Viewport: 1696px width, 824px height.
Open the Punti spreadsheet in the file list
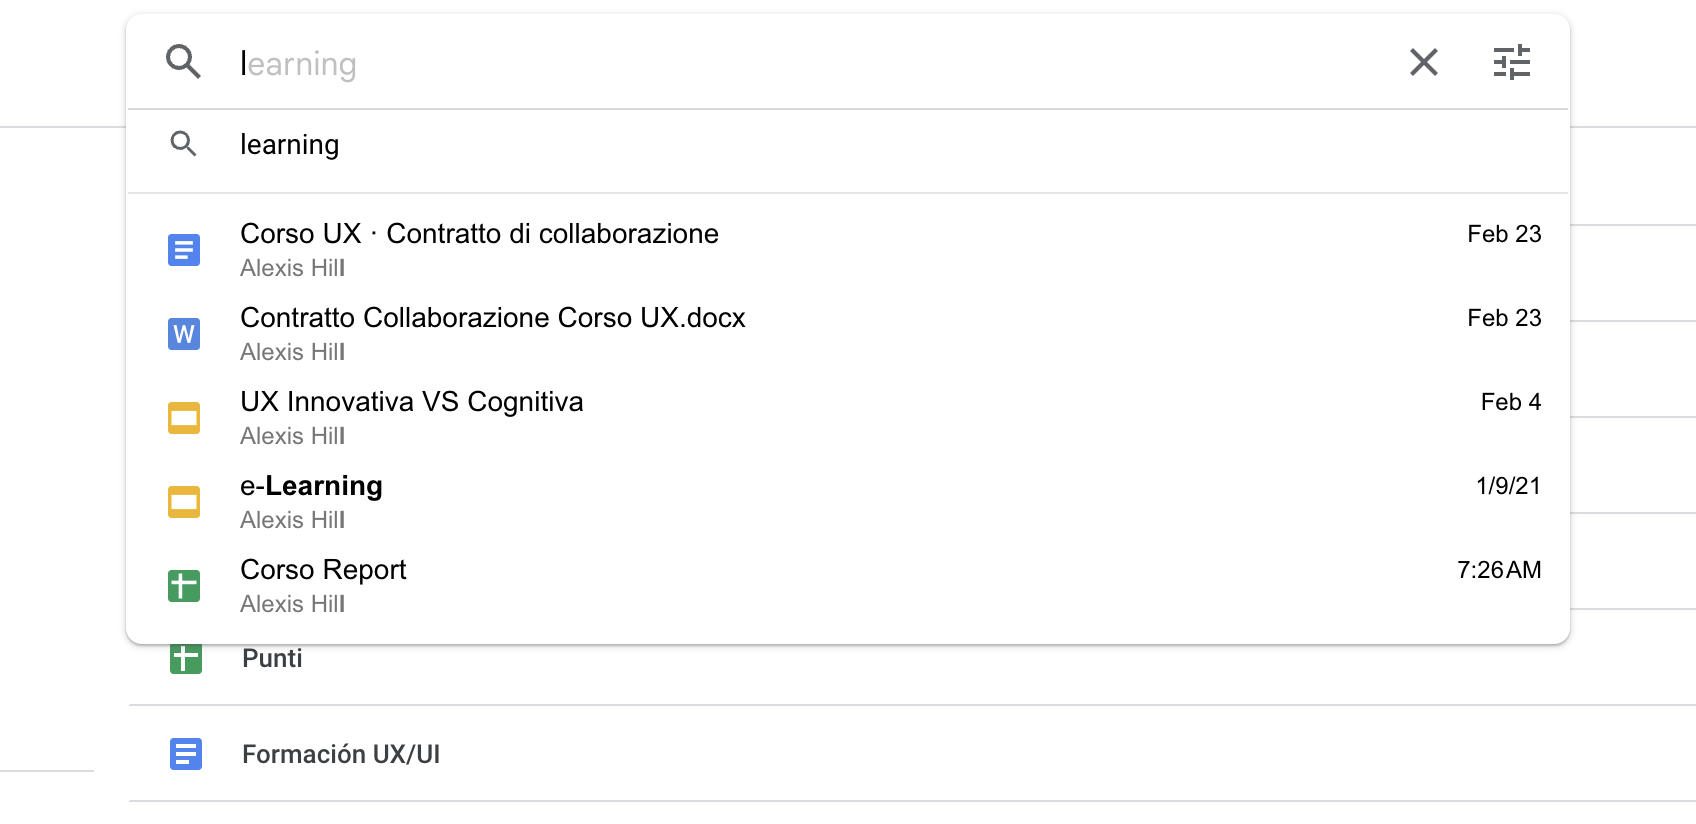click(x=272, y=659)
